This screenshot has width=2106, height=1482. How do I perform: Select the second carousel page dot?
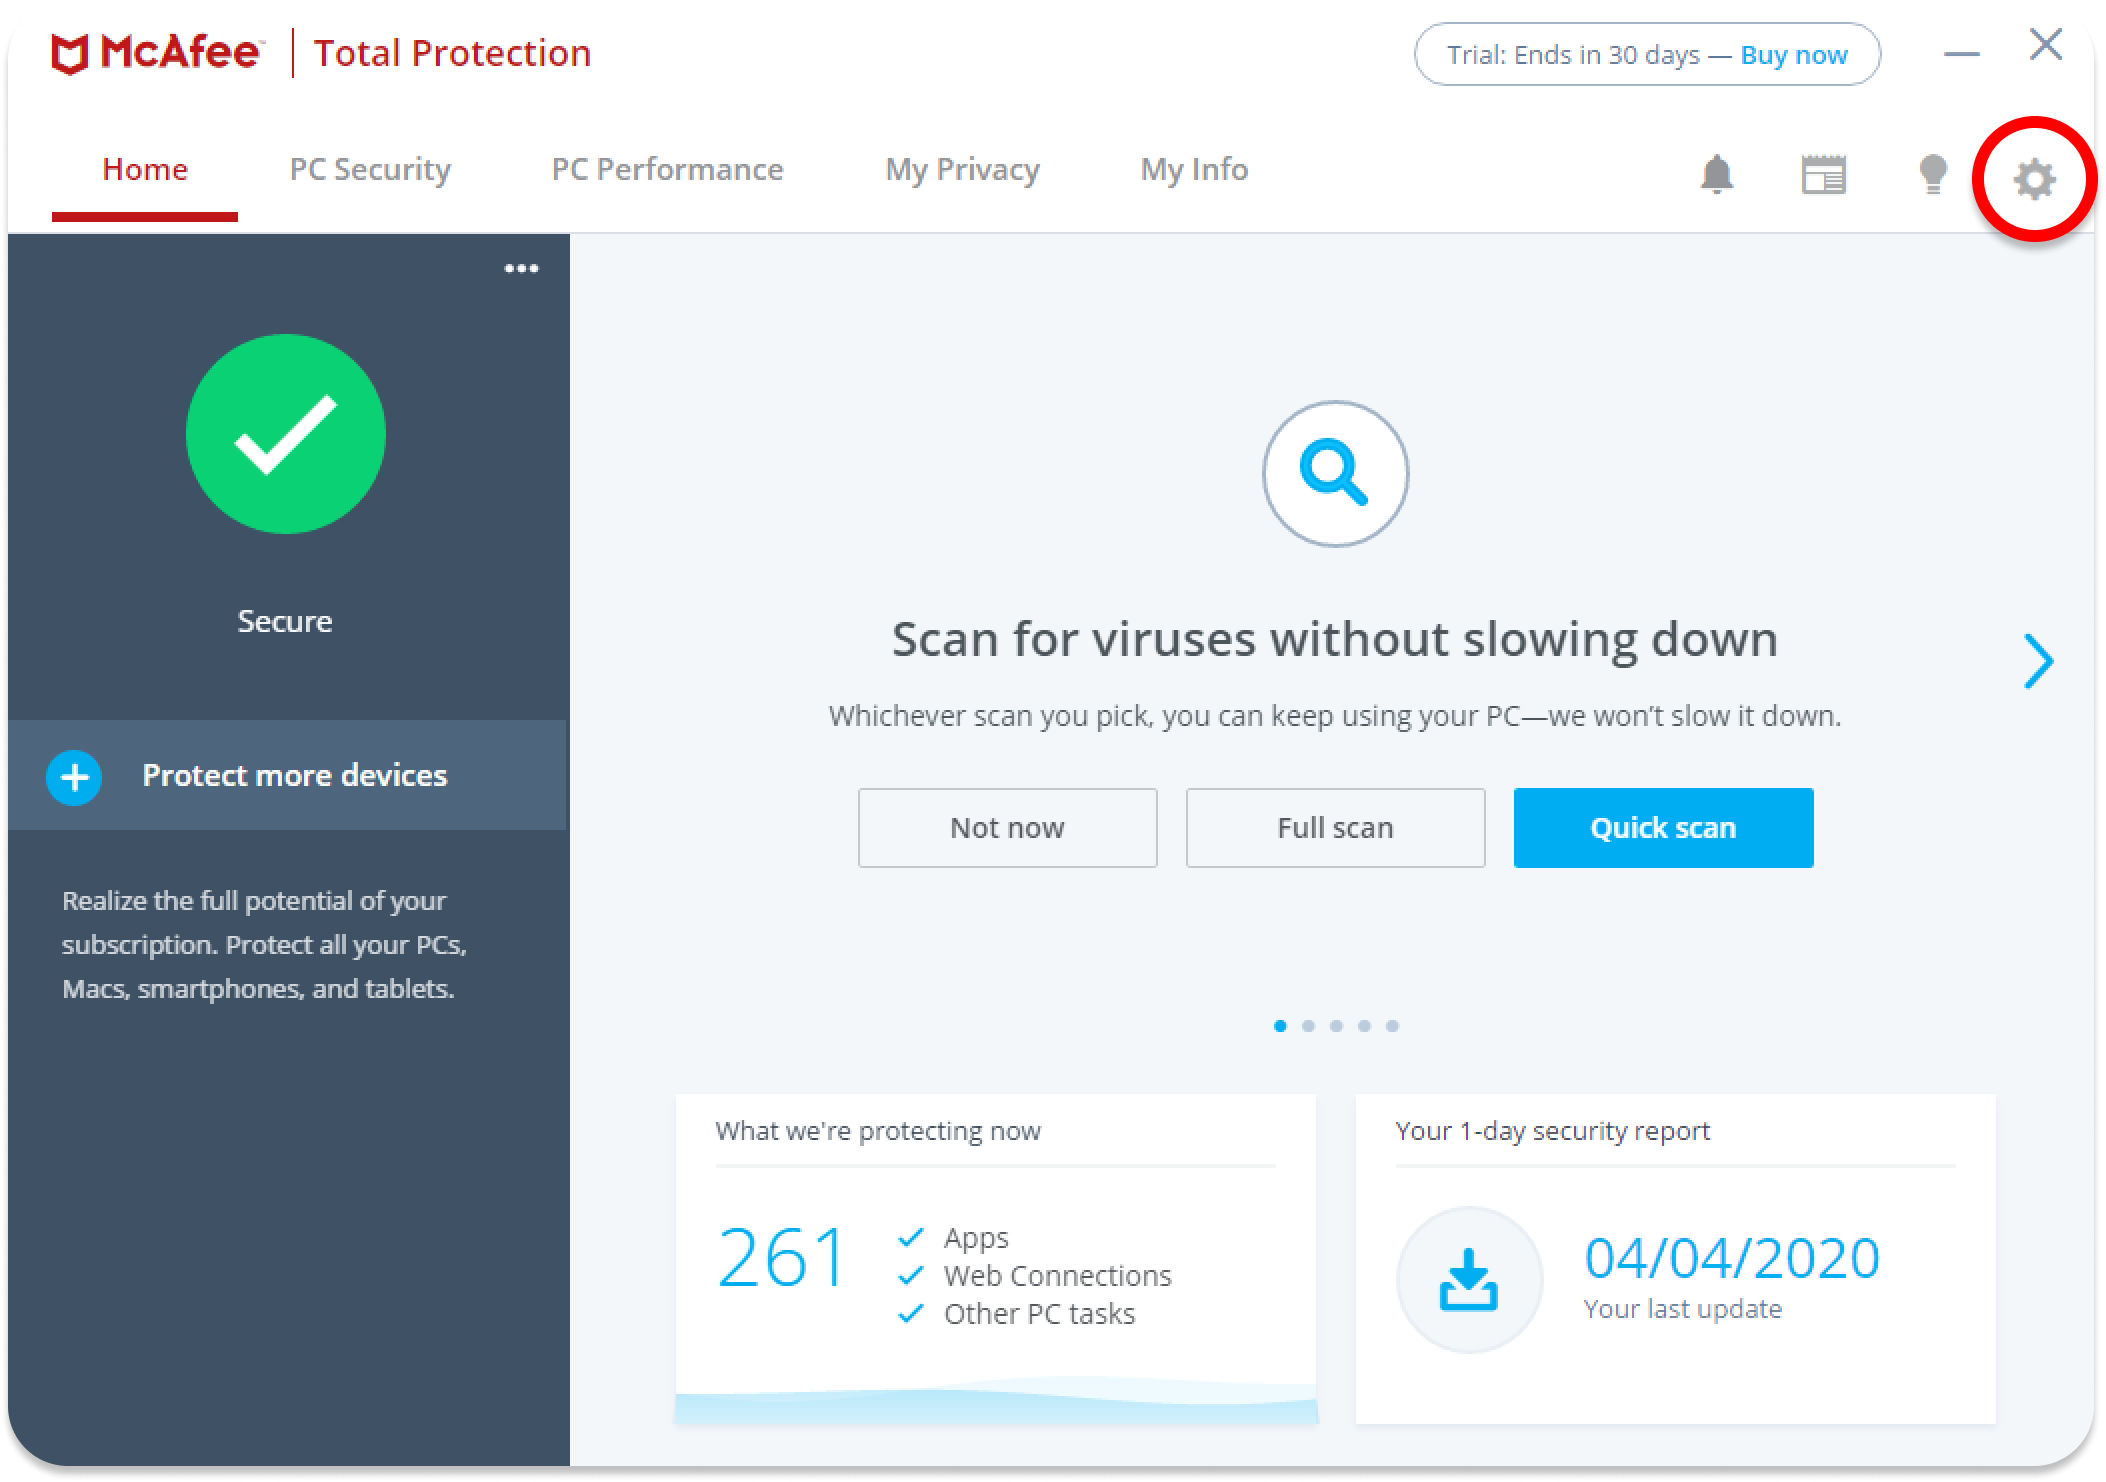tap(1308, 1026)
